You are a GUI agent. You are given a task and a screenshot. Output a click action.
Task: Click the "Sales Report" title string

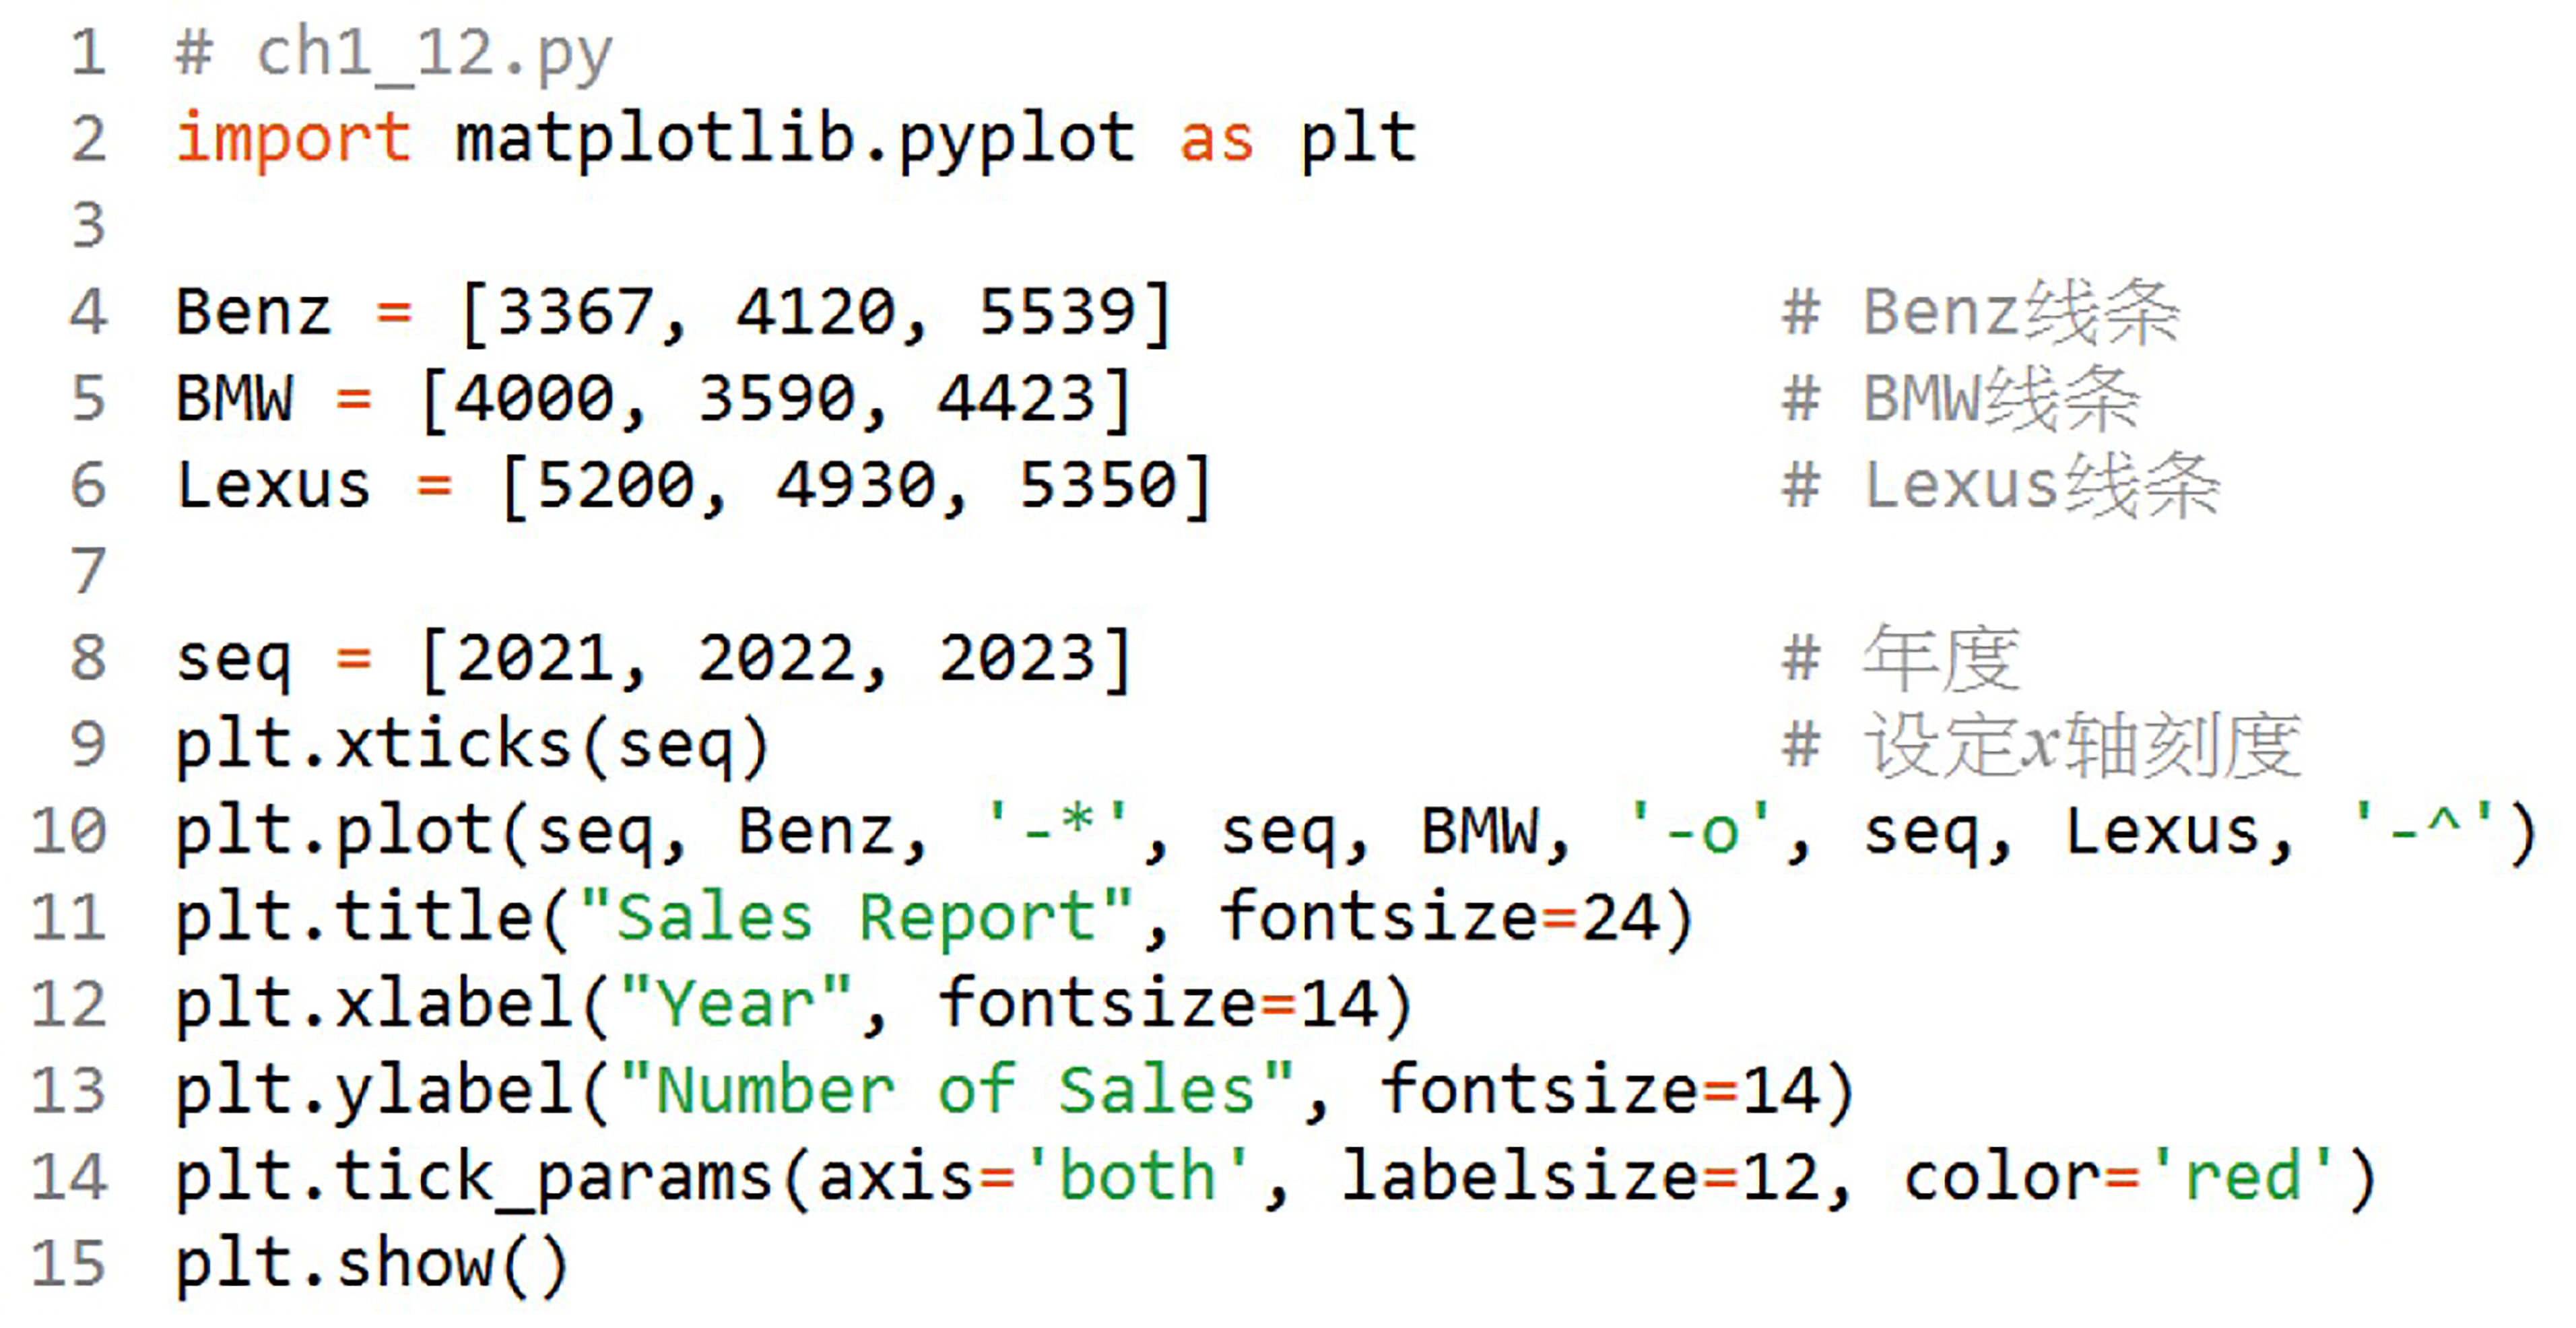856,918
